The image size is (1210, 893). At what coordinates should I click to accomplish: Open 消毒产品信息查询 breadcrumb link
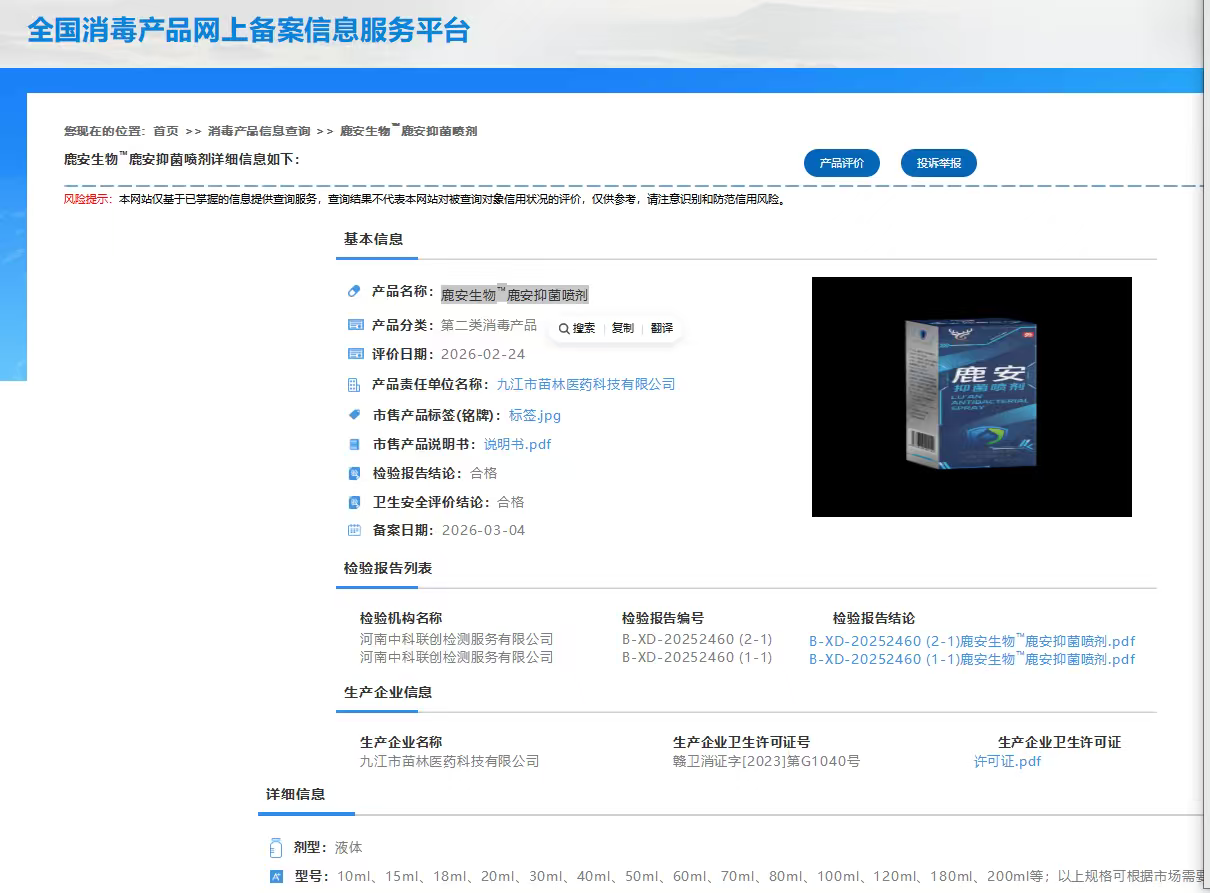[x=259, y=131]
